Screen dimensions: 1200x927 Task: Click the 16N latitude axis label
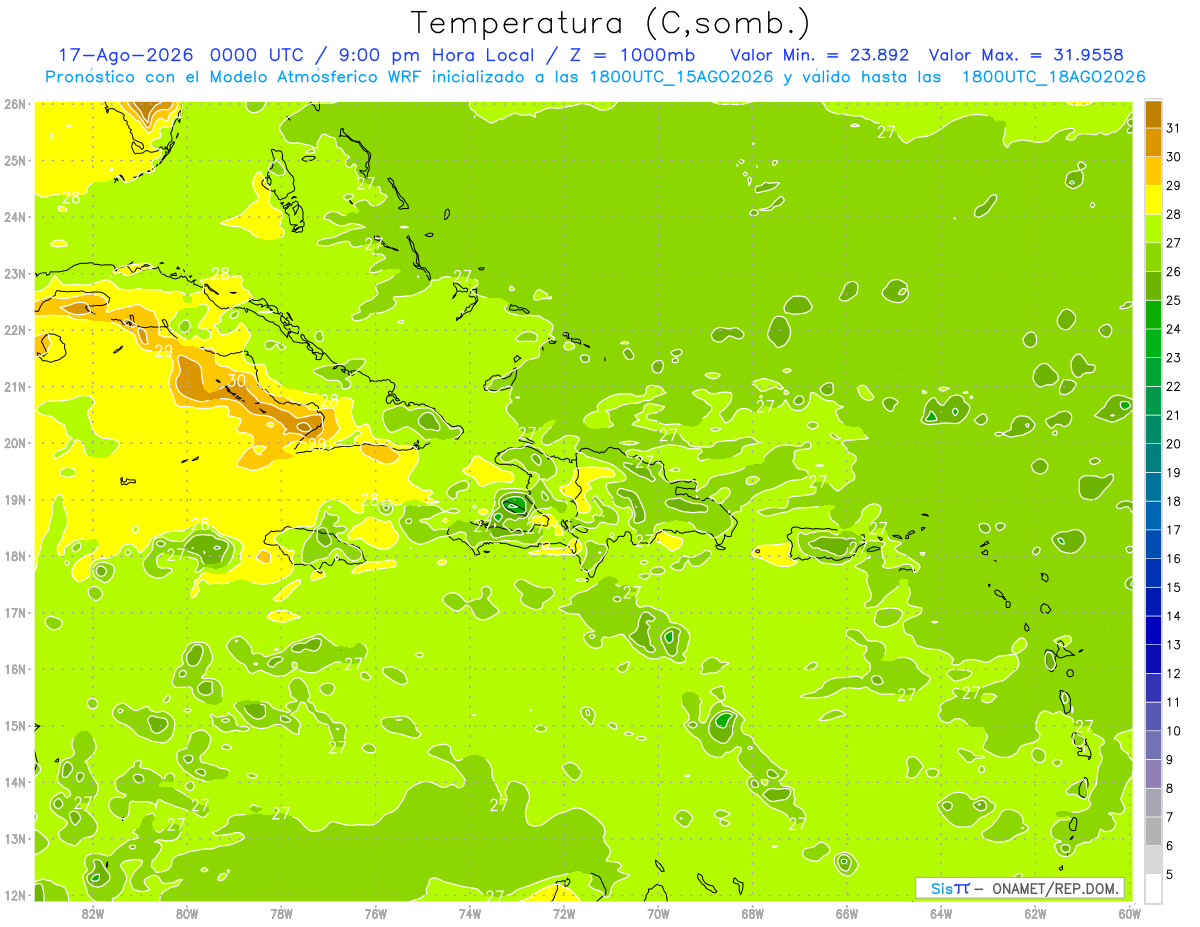[14, 669]
